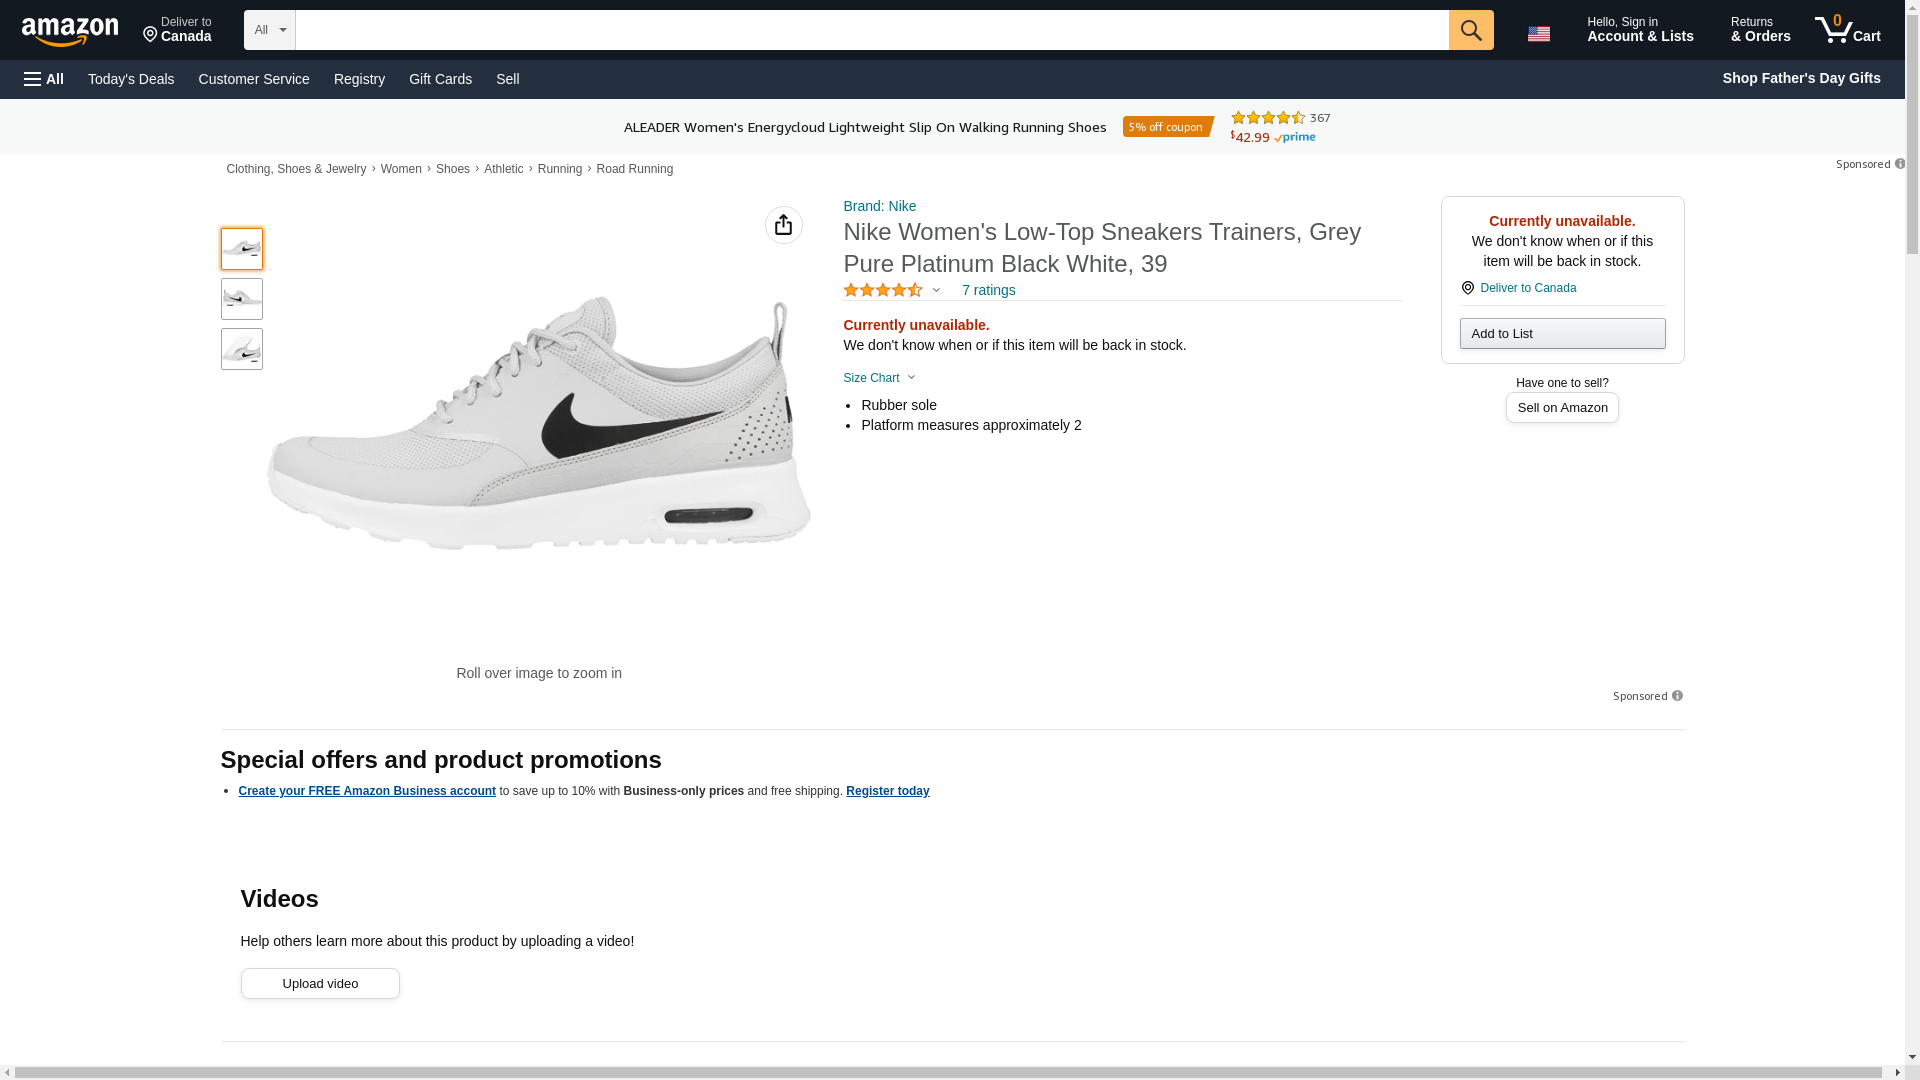The image size is (1920, 1080).
Task: Open the 7 ratings link
Action: pos(988,290)
